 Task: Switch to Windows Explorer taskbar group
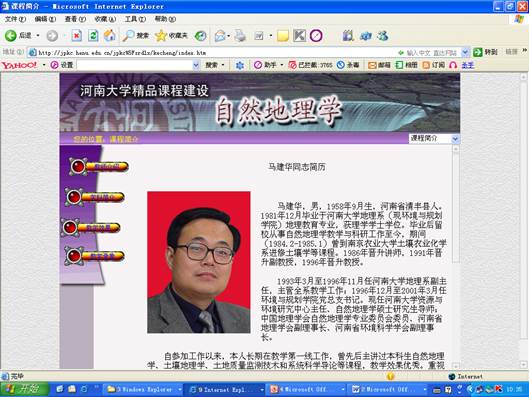(x=143, y=390)
